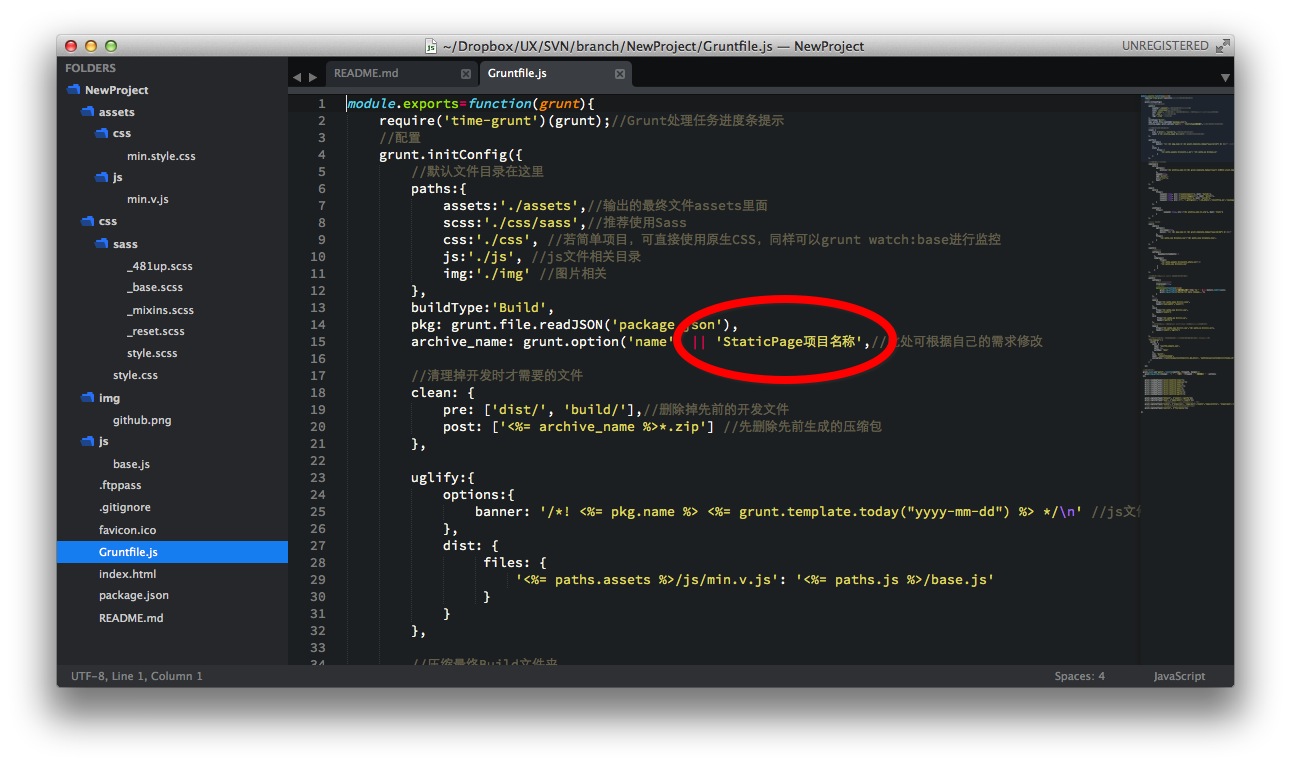Open the JavaScript syntax selector
The height and width of the screenshot is (766, 1291).
[x=1179, y=676]
